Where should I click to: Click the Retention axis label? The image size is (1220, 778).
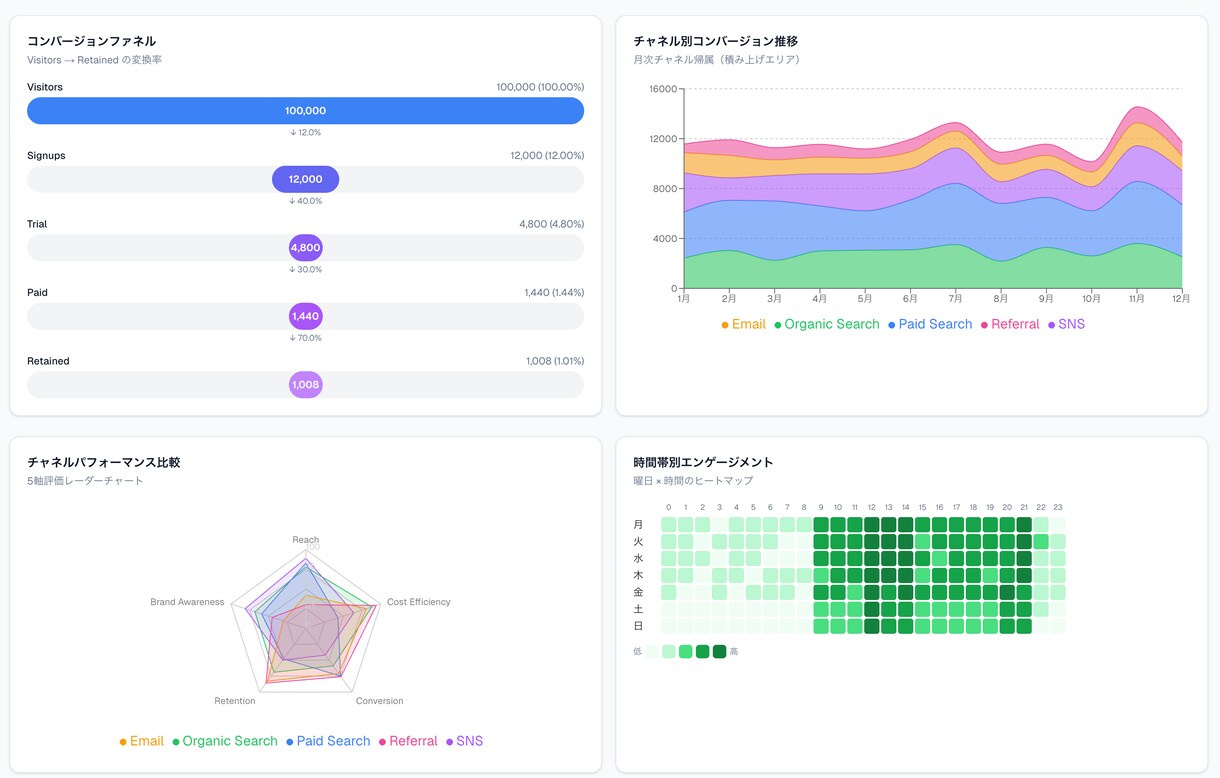point(235,701)
